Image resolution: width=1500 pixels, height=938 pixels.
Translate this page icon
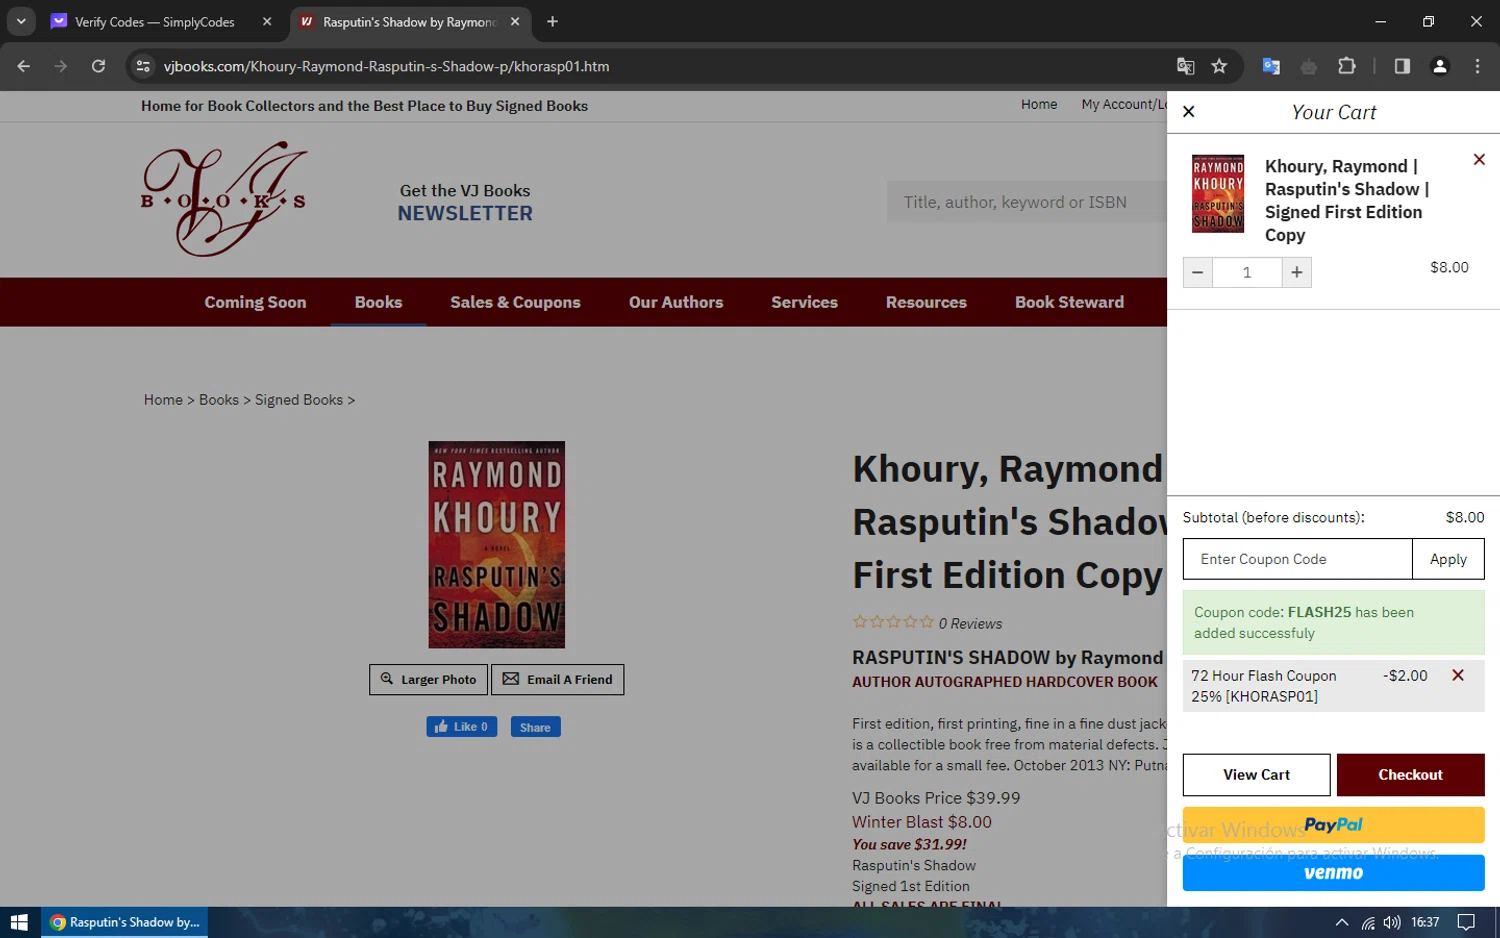(1185, 66)
